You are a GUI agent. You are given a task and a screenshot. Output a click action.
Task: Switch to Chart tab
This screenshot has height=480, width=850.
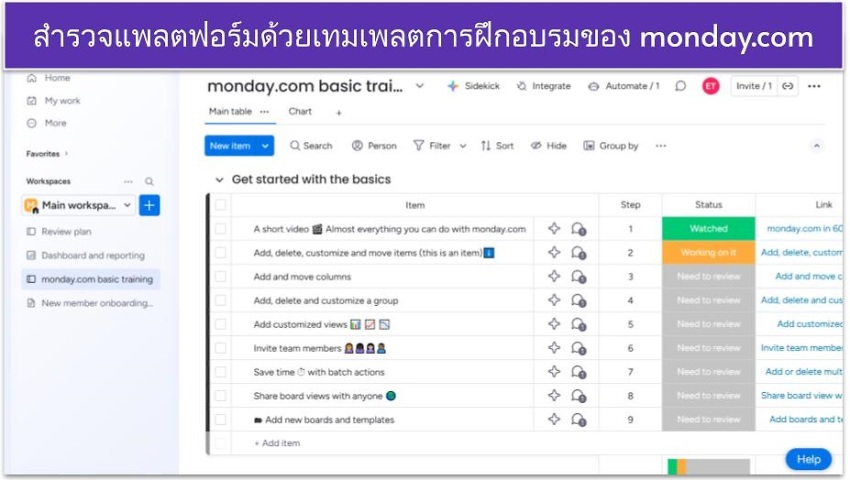(300, 112)
